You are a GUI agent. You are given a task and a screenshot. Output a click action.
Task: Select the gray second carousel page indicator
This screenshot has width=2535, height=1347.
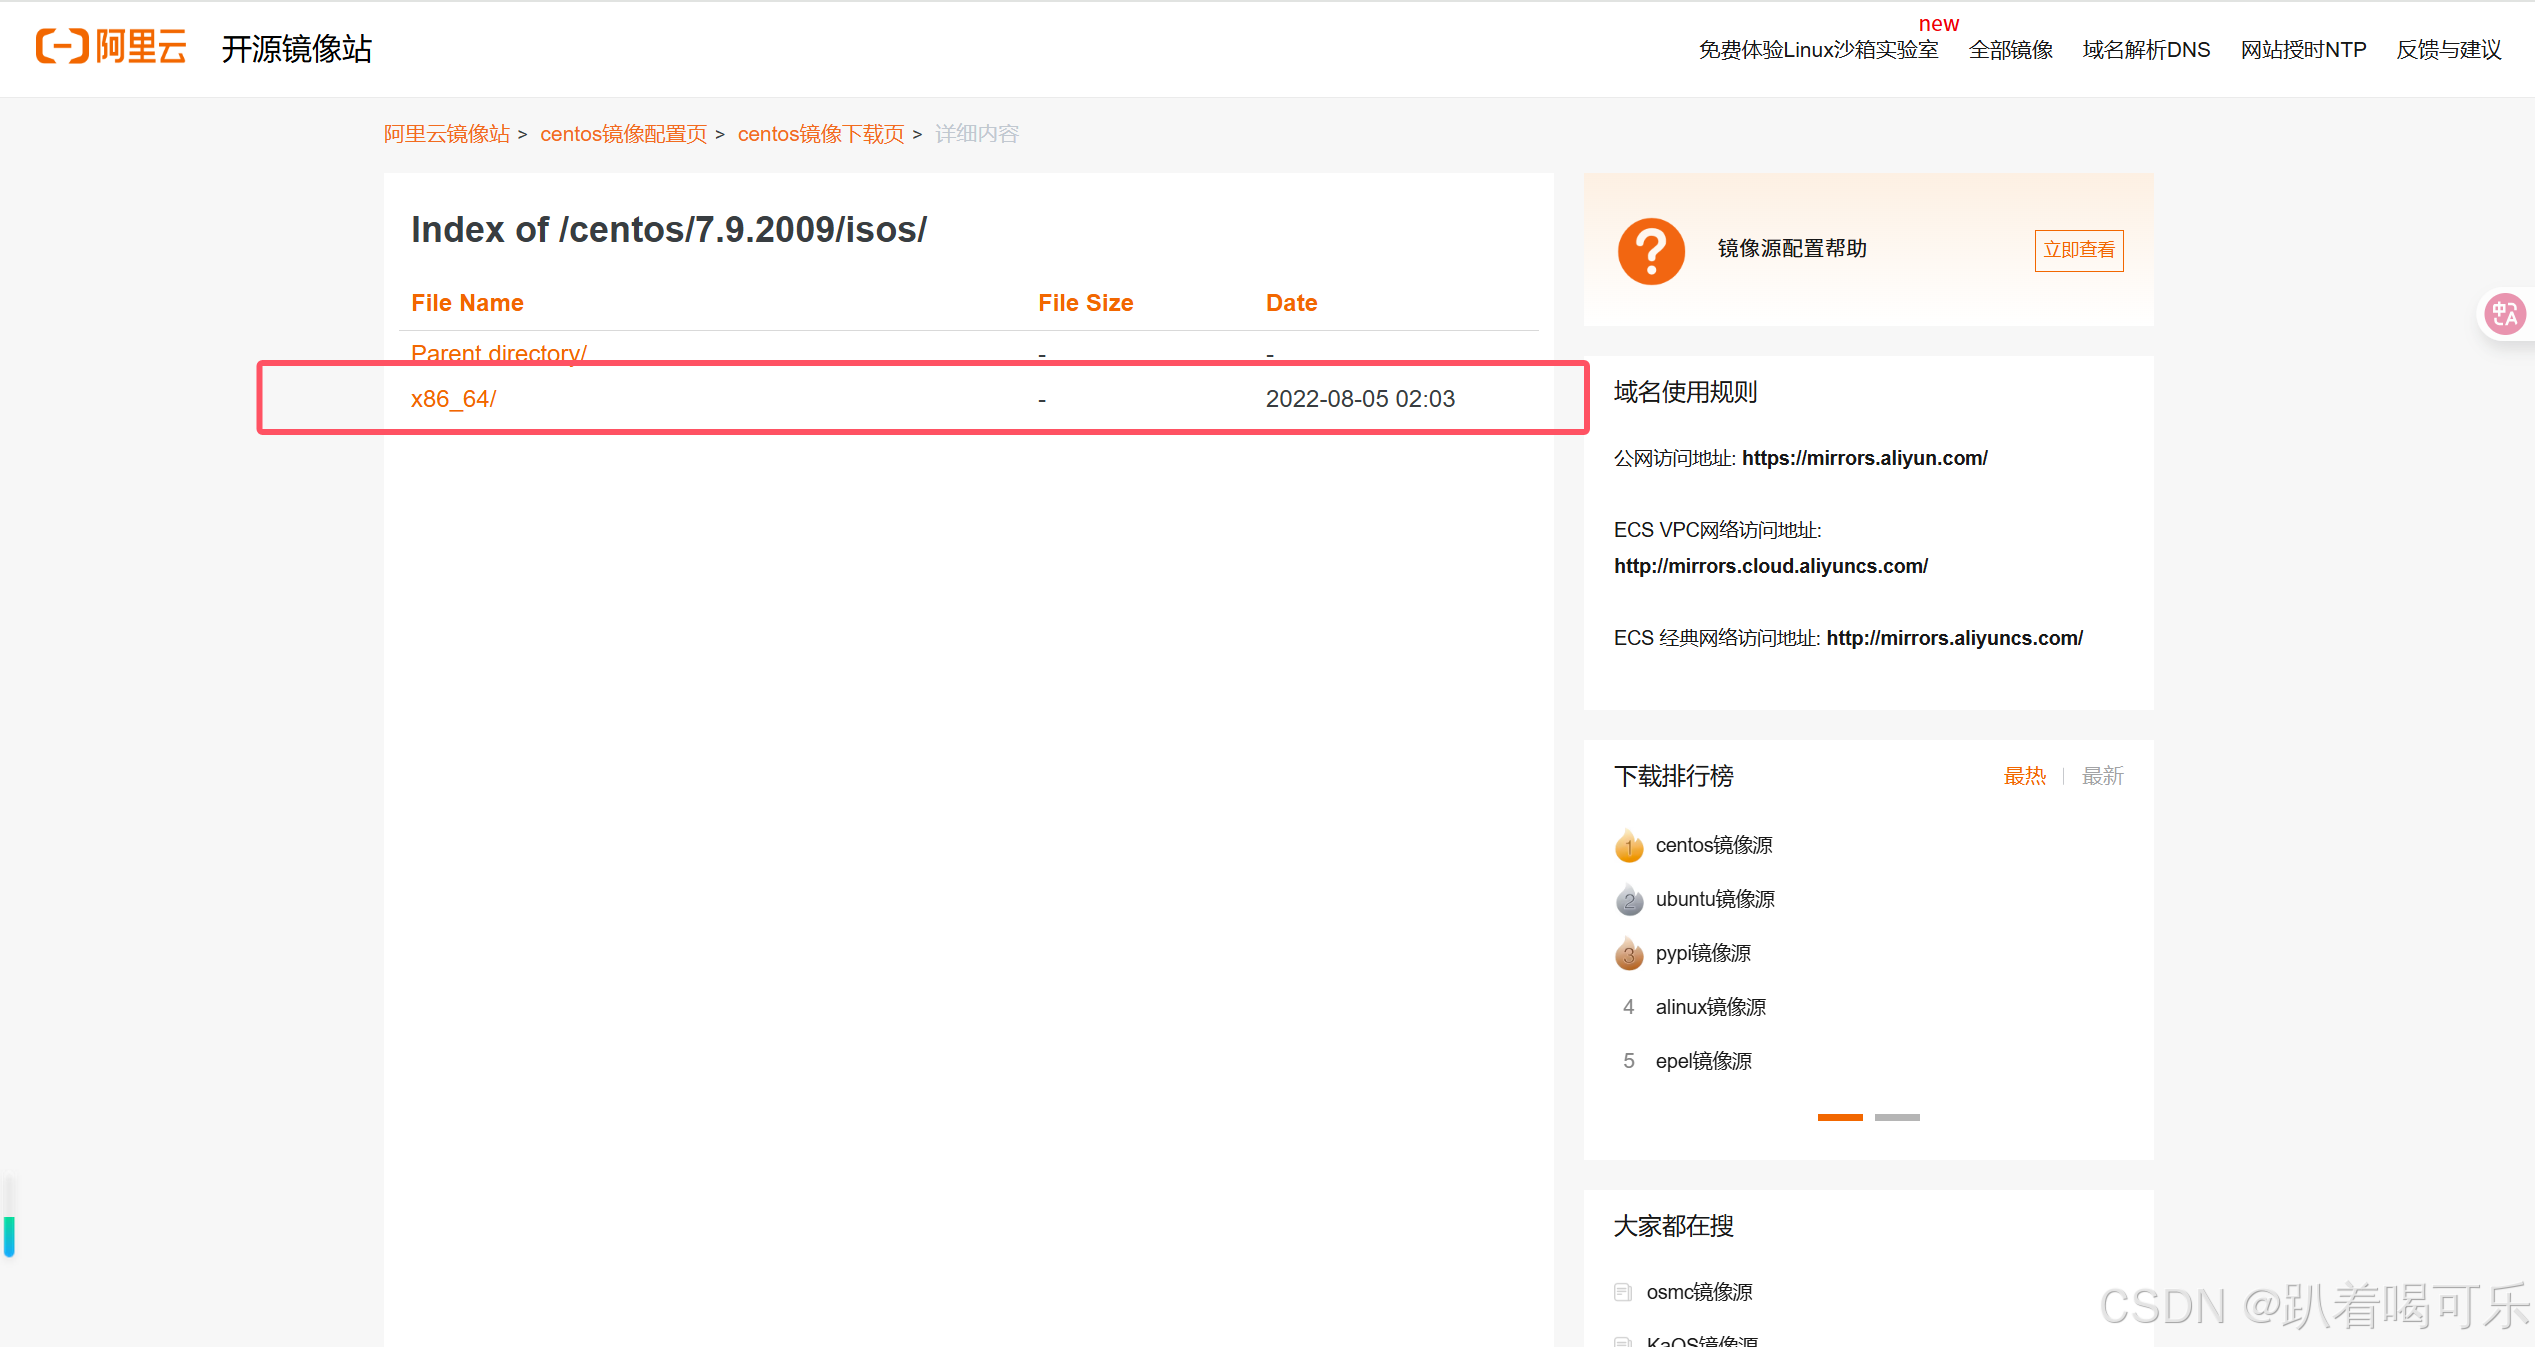coord(1897,1117)
